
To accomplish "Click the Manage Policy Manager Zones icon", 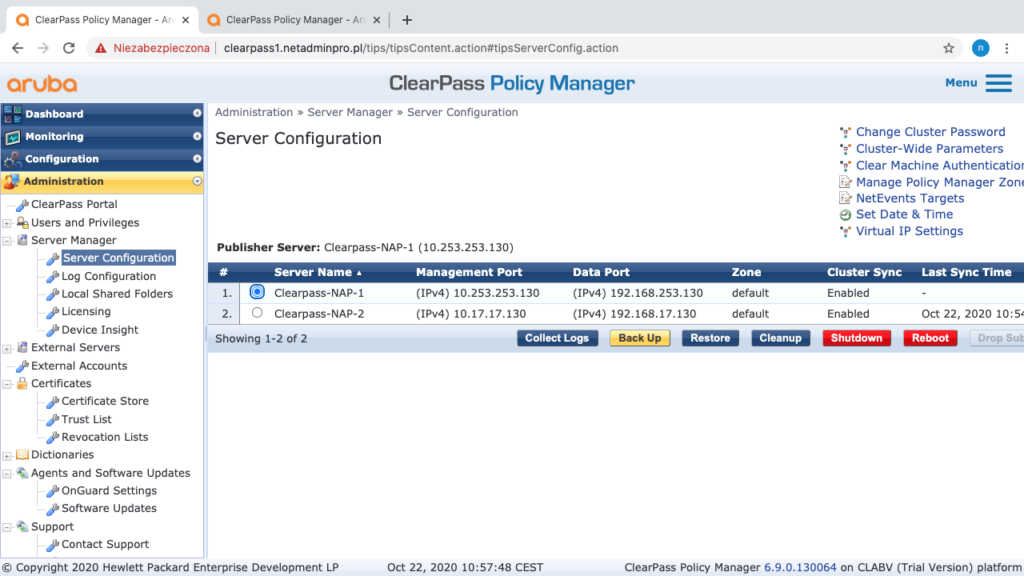I will (x=845, y=182).
